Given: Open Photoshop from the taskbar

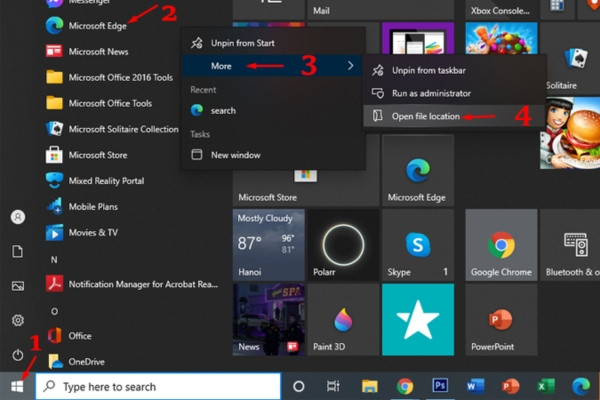Looking at the screenshot, I should (440, 386).
